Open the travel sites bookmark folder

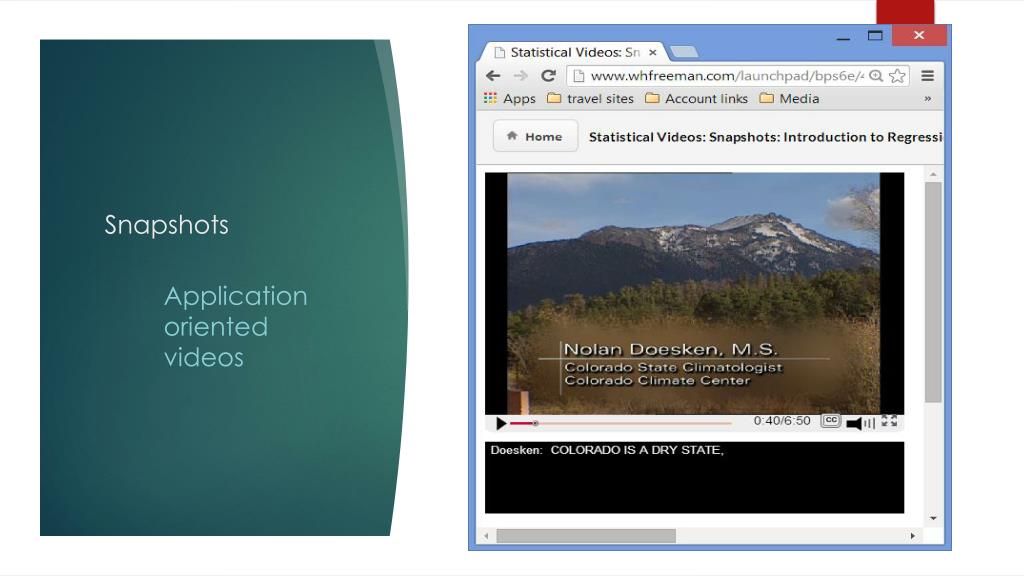(x=590, y=99)
